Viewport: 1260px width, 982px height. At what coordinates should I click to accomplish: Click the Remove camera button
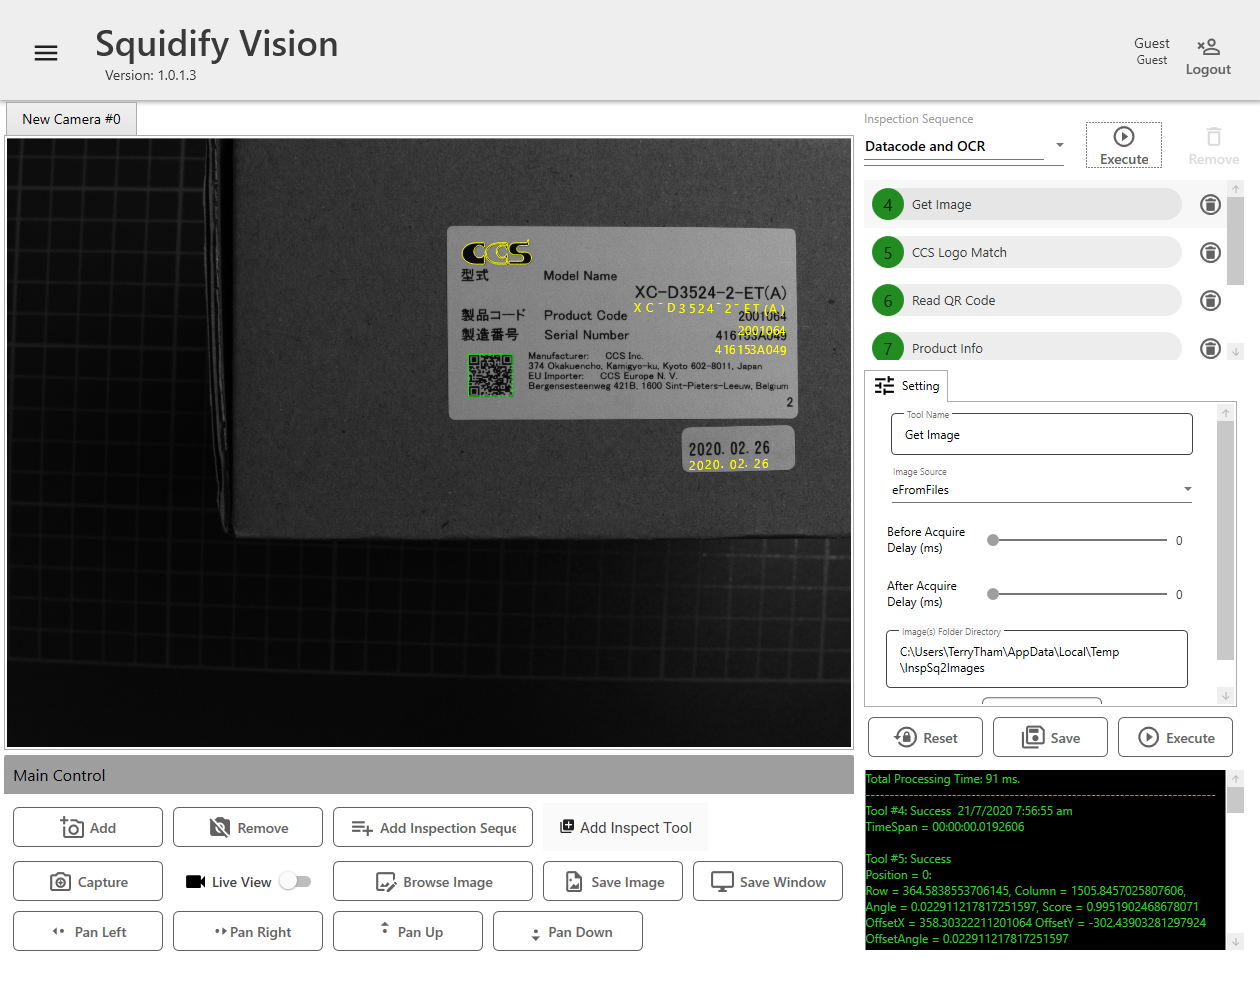coord(248,828)
